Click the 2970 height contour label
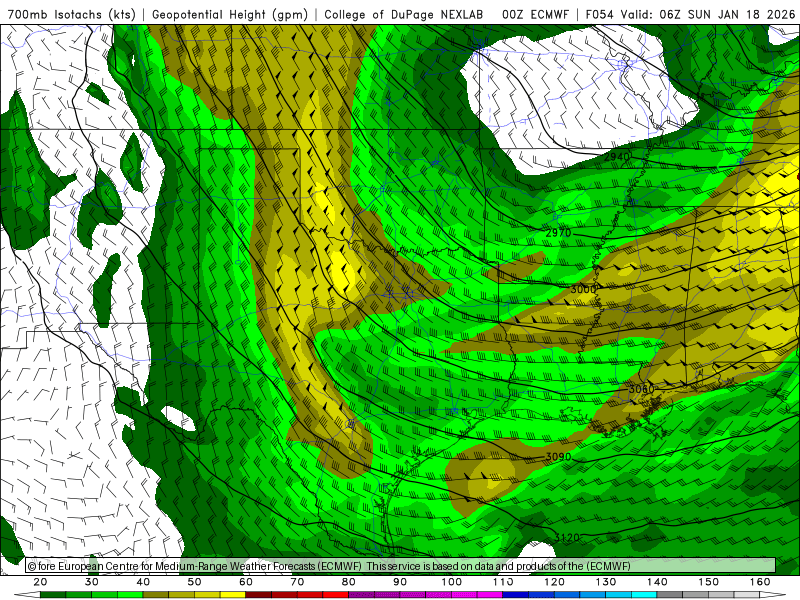 pyautogui.click(x=558, y=233)
